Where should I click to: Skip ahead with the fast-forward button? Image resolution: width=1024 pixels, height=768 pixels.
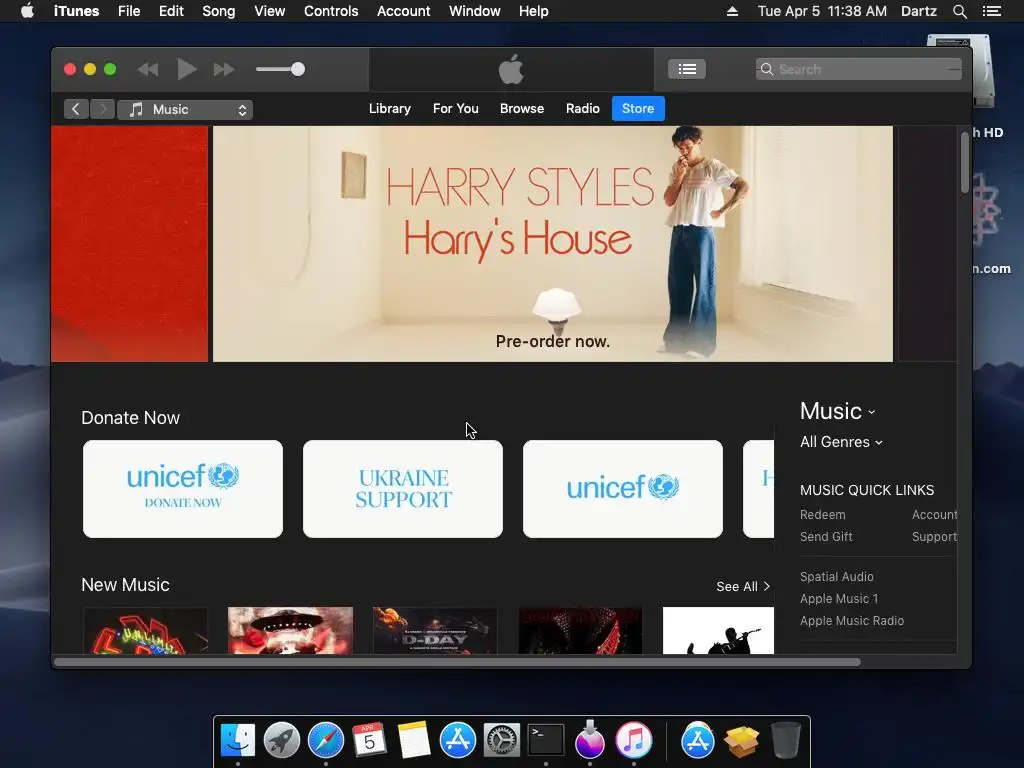(x=224, y=69)
